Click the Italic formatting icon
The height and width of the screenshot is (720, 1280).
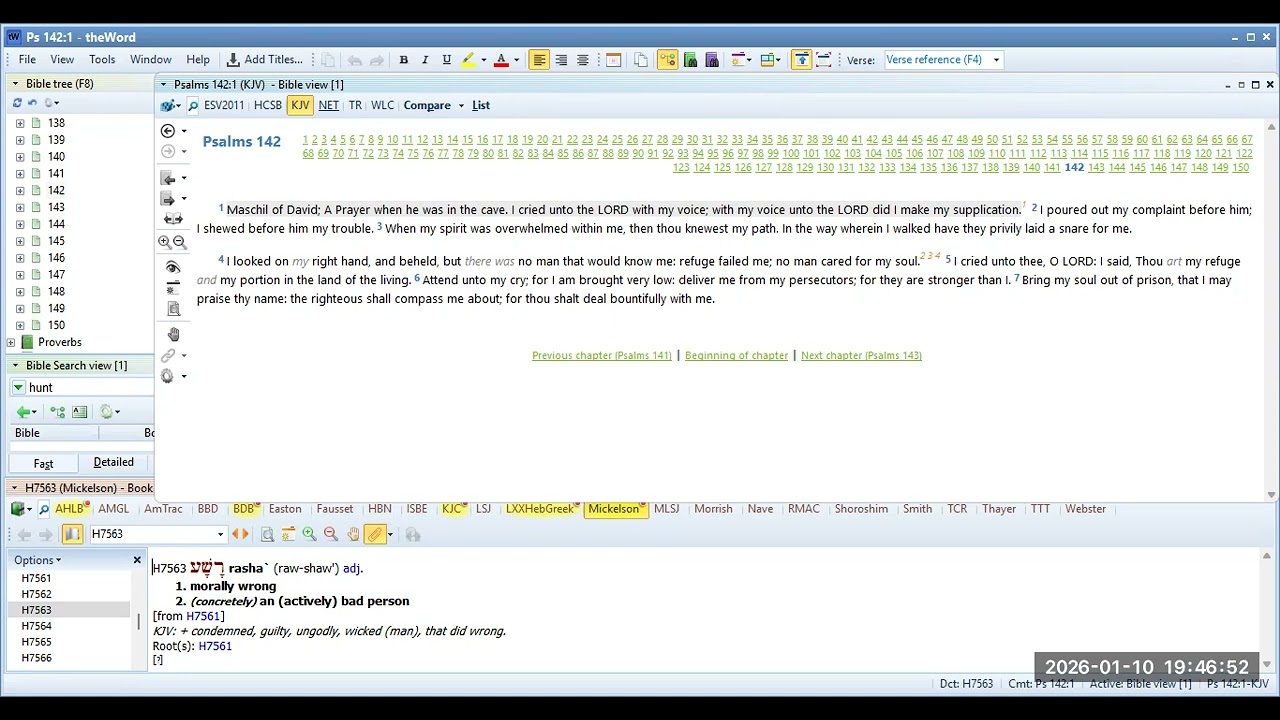coord(425,60)
